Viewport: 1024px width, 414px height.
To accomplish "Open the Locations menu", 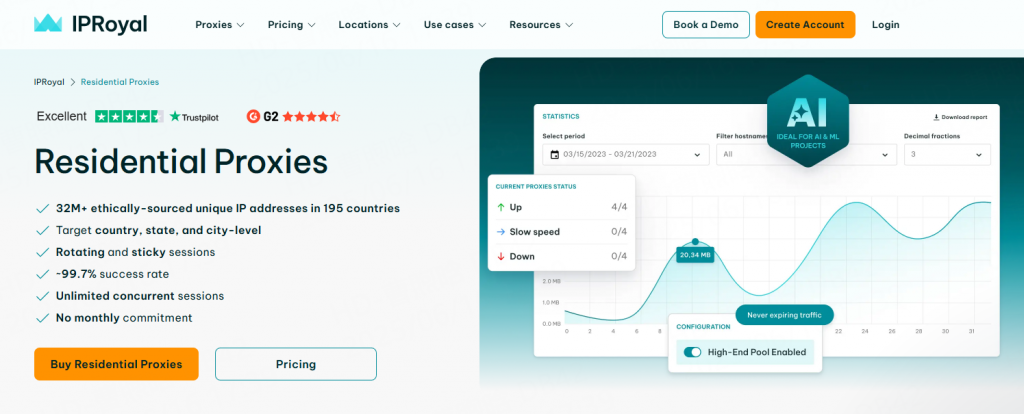I will [x=370, y=25].
